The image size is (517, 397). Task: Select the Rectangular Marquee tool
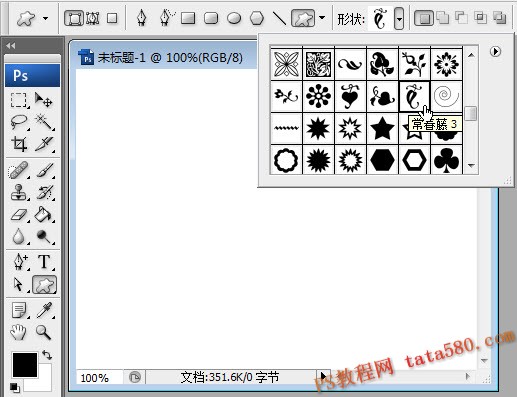pos(19,100)
